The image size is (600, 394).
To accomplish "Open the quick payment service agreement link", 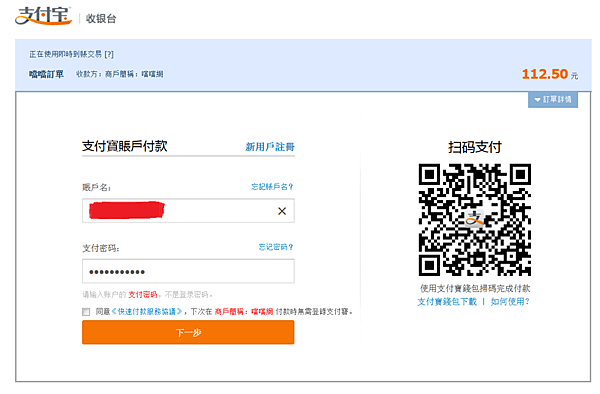I will (147, 312).
